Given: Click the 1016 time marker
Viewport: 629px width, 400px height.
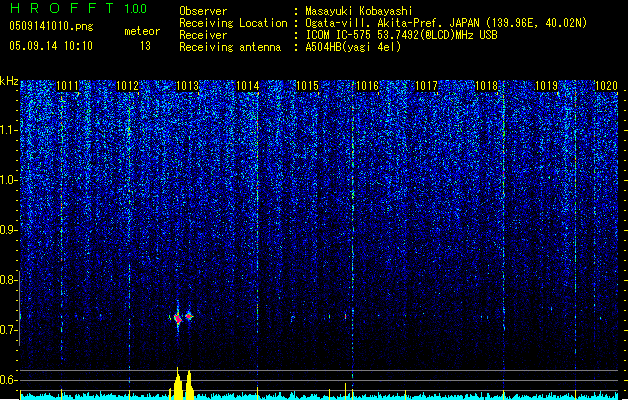Looking at the screenshot, I should [367, 86].
